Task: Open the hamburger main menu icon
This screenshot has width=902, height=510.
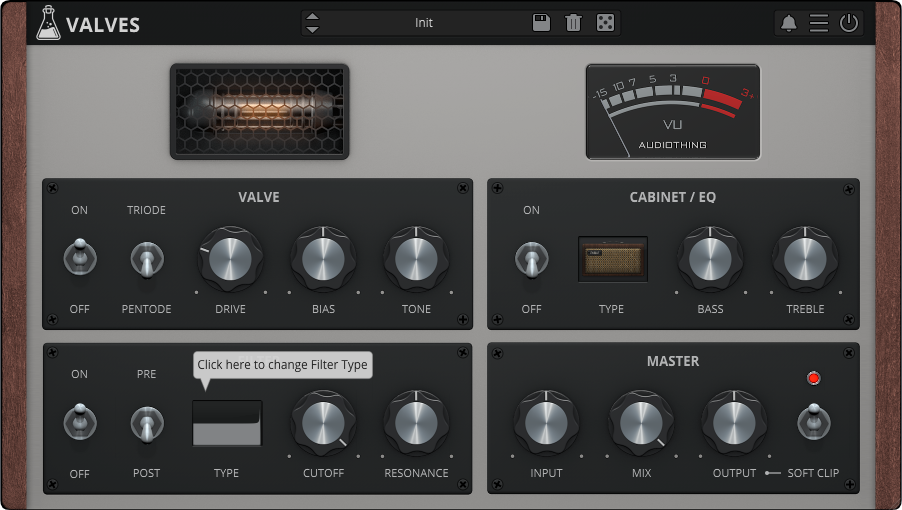Action: [x=819, y=24]
